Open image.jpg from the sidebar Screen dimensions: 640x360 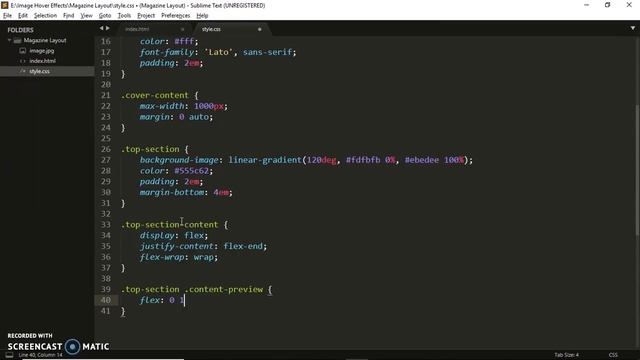tap(42, 51)
